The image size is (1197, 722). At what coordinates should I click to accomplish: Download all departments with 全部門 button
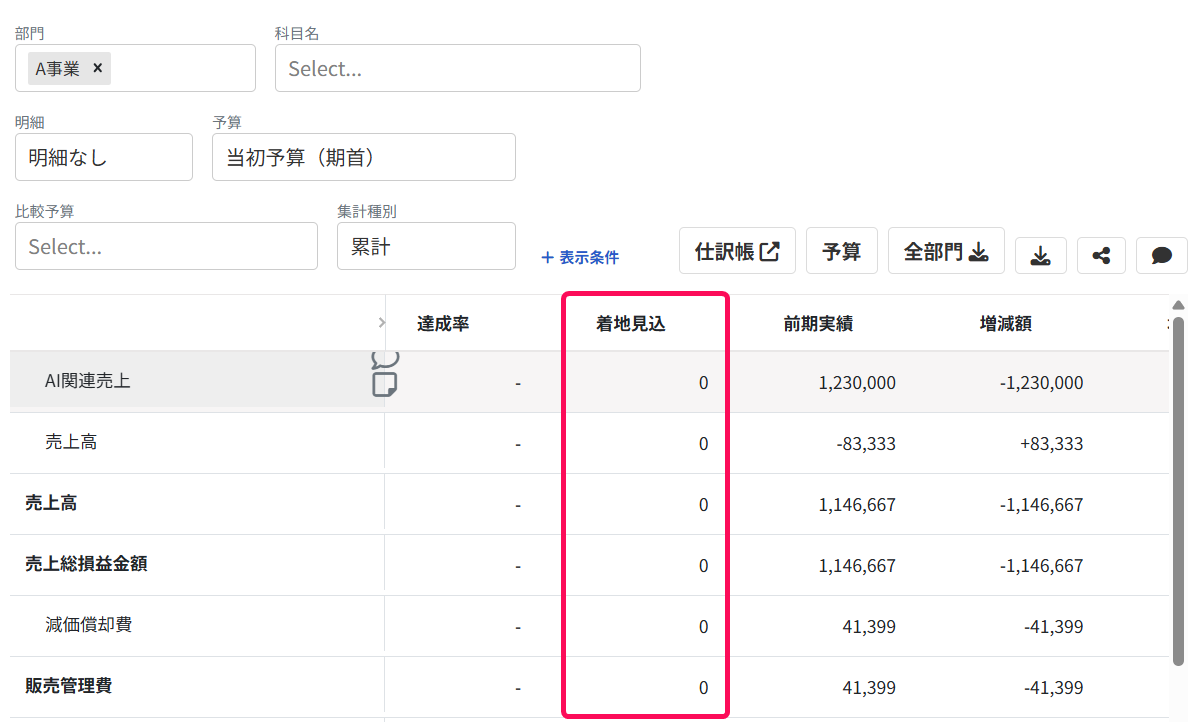[946, 251]
